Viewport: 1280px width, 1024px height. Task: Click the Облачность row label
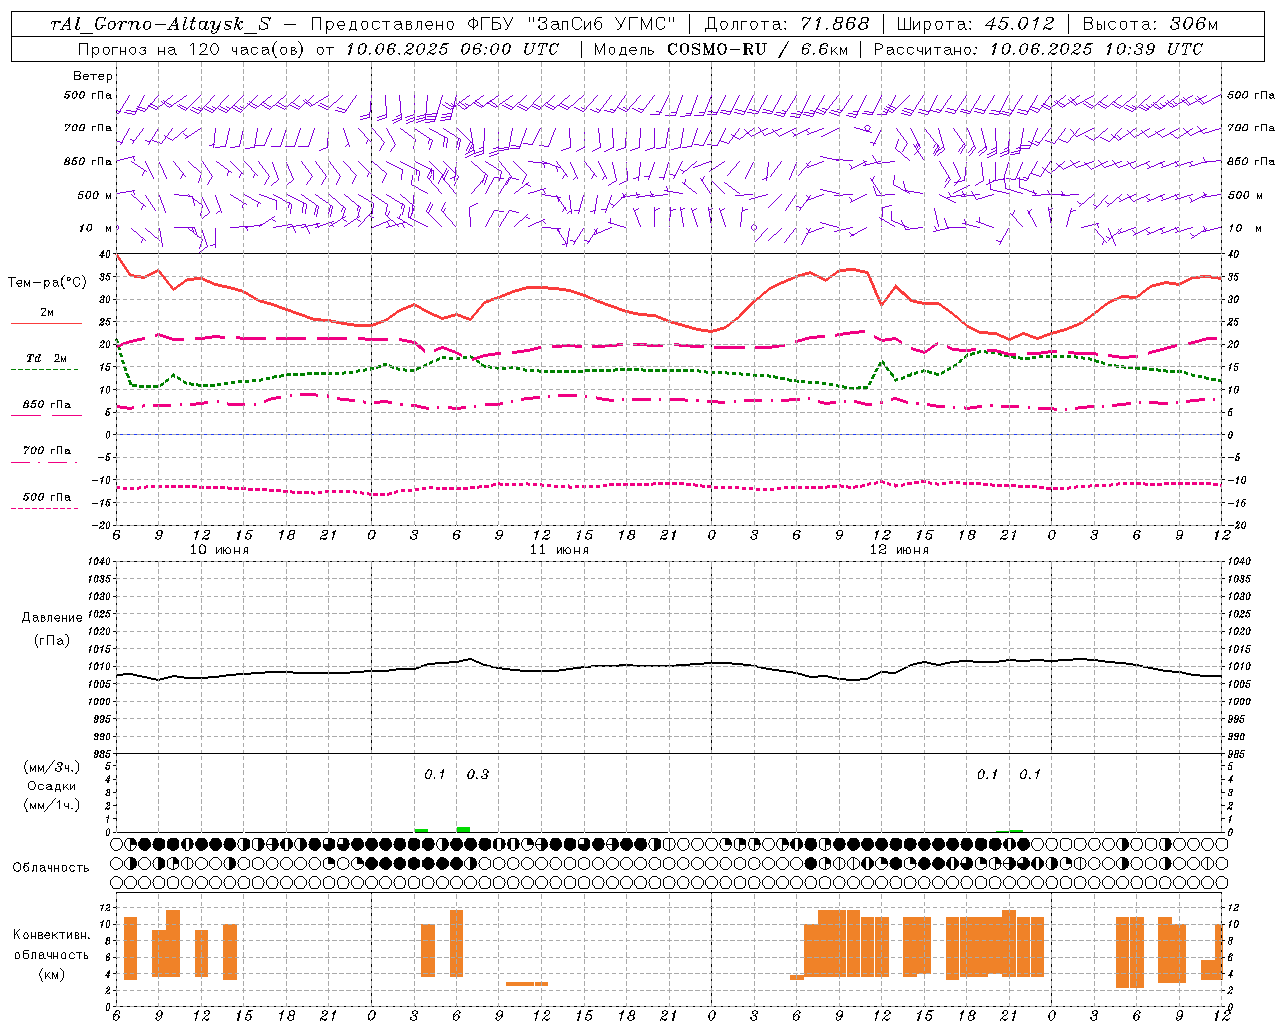point(51,868)
